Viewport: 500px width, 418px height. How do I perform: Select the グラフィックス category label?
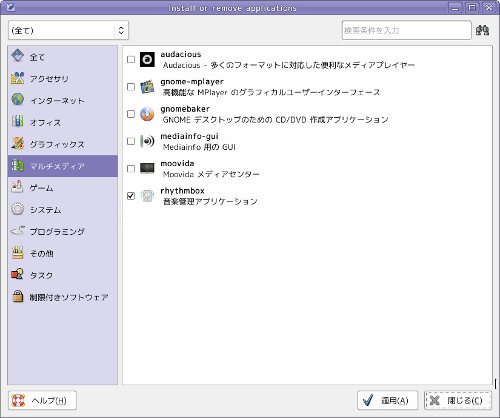(57, 144)
